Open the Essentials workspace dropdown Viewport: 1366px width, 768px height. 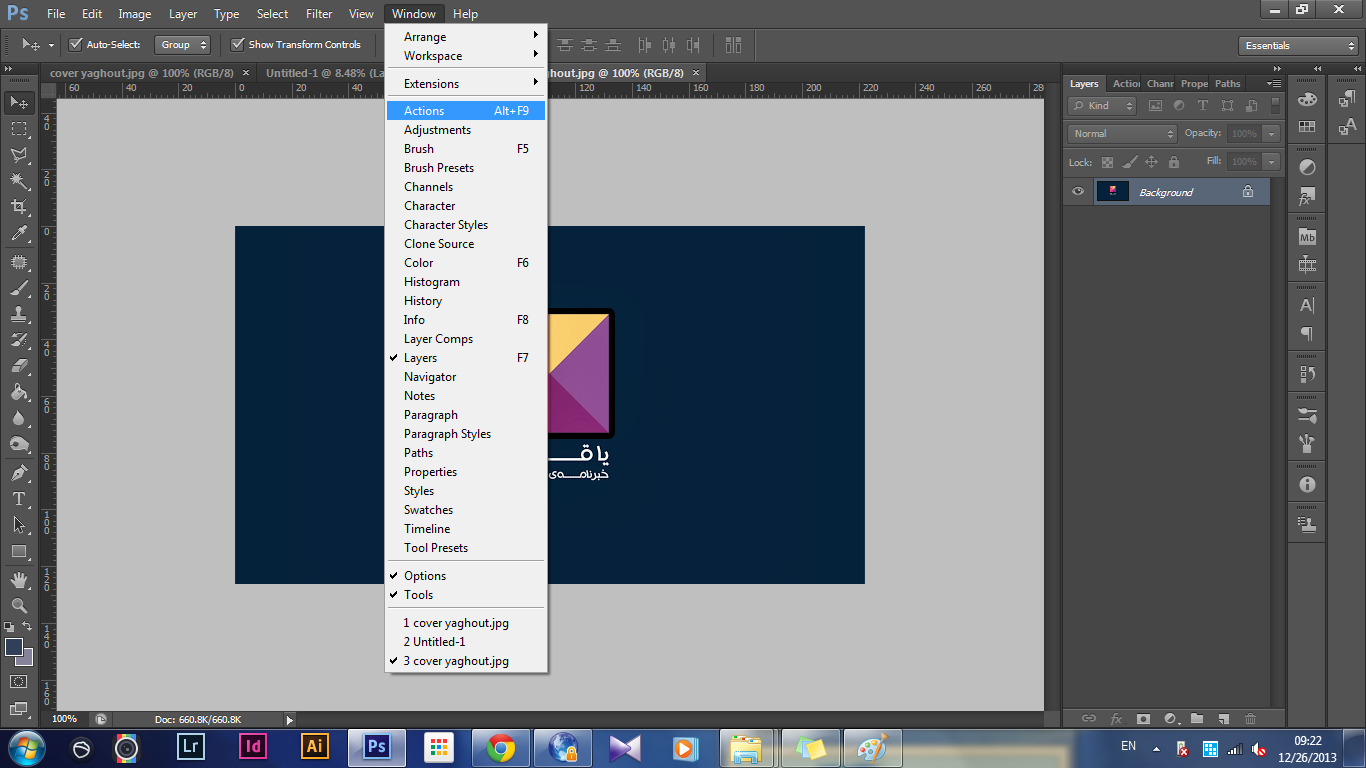click(x=1297, y=46)
